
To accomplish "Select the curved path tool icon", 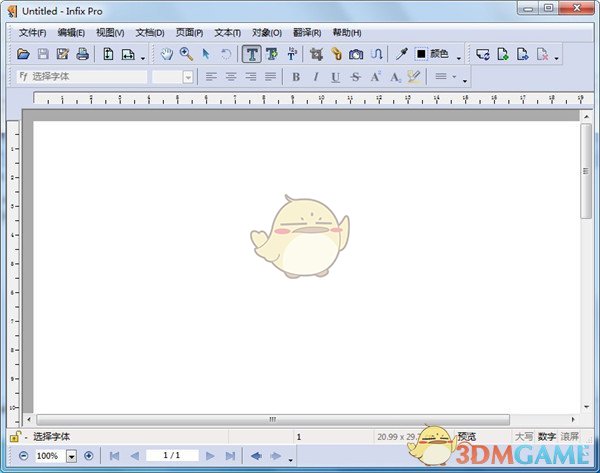I will [x=377, y=54].
